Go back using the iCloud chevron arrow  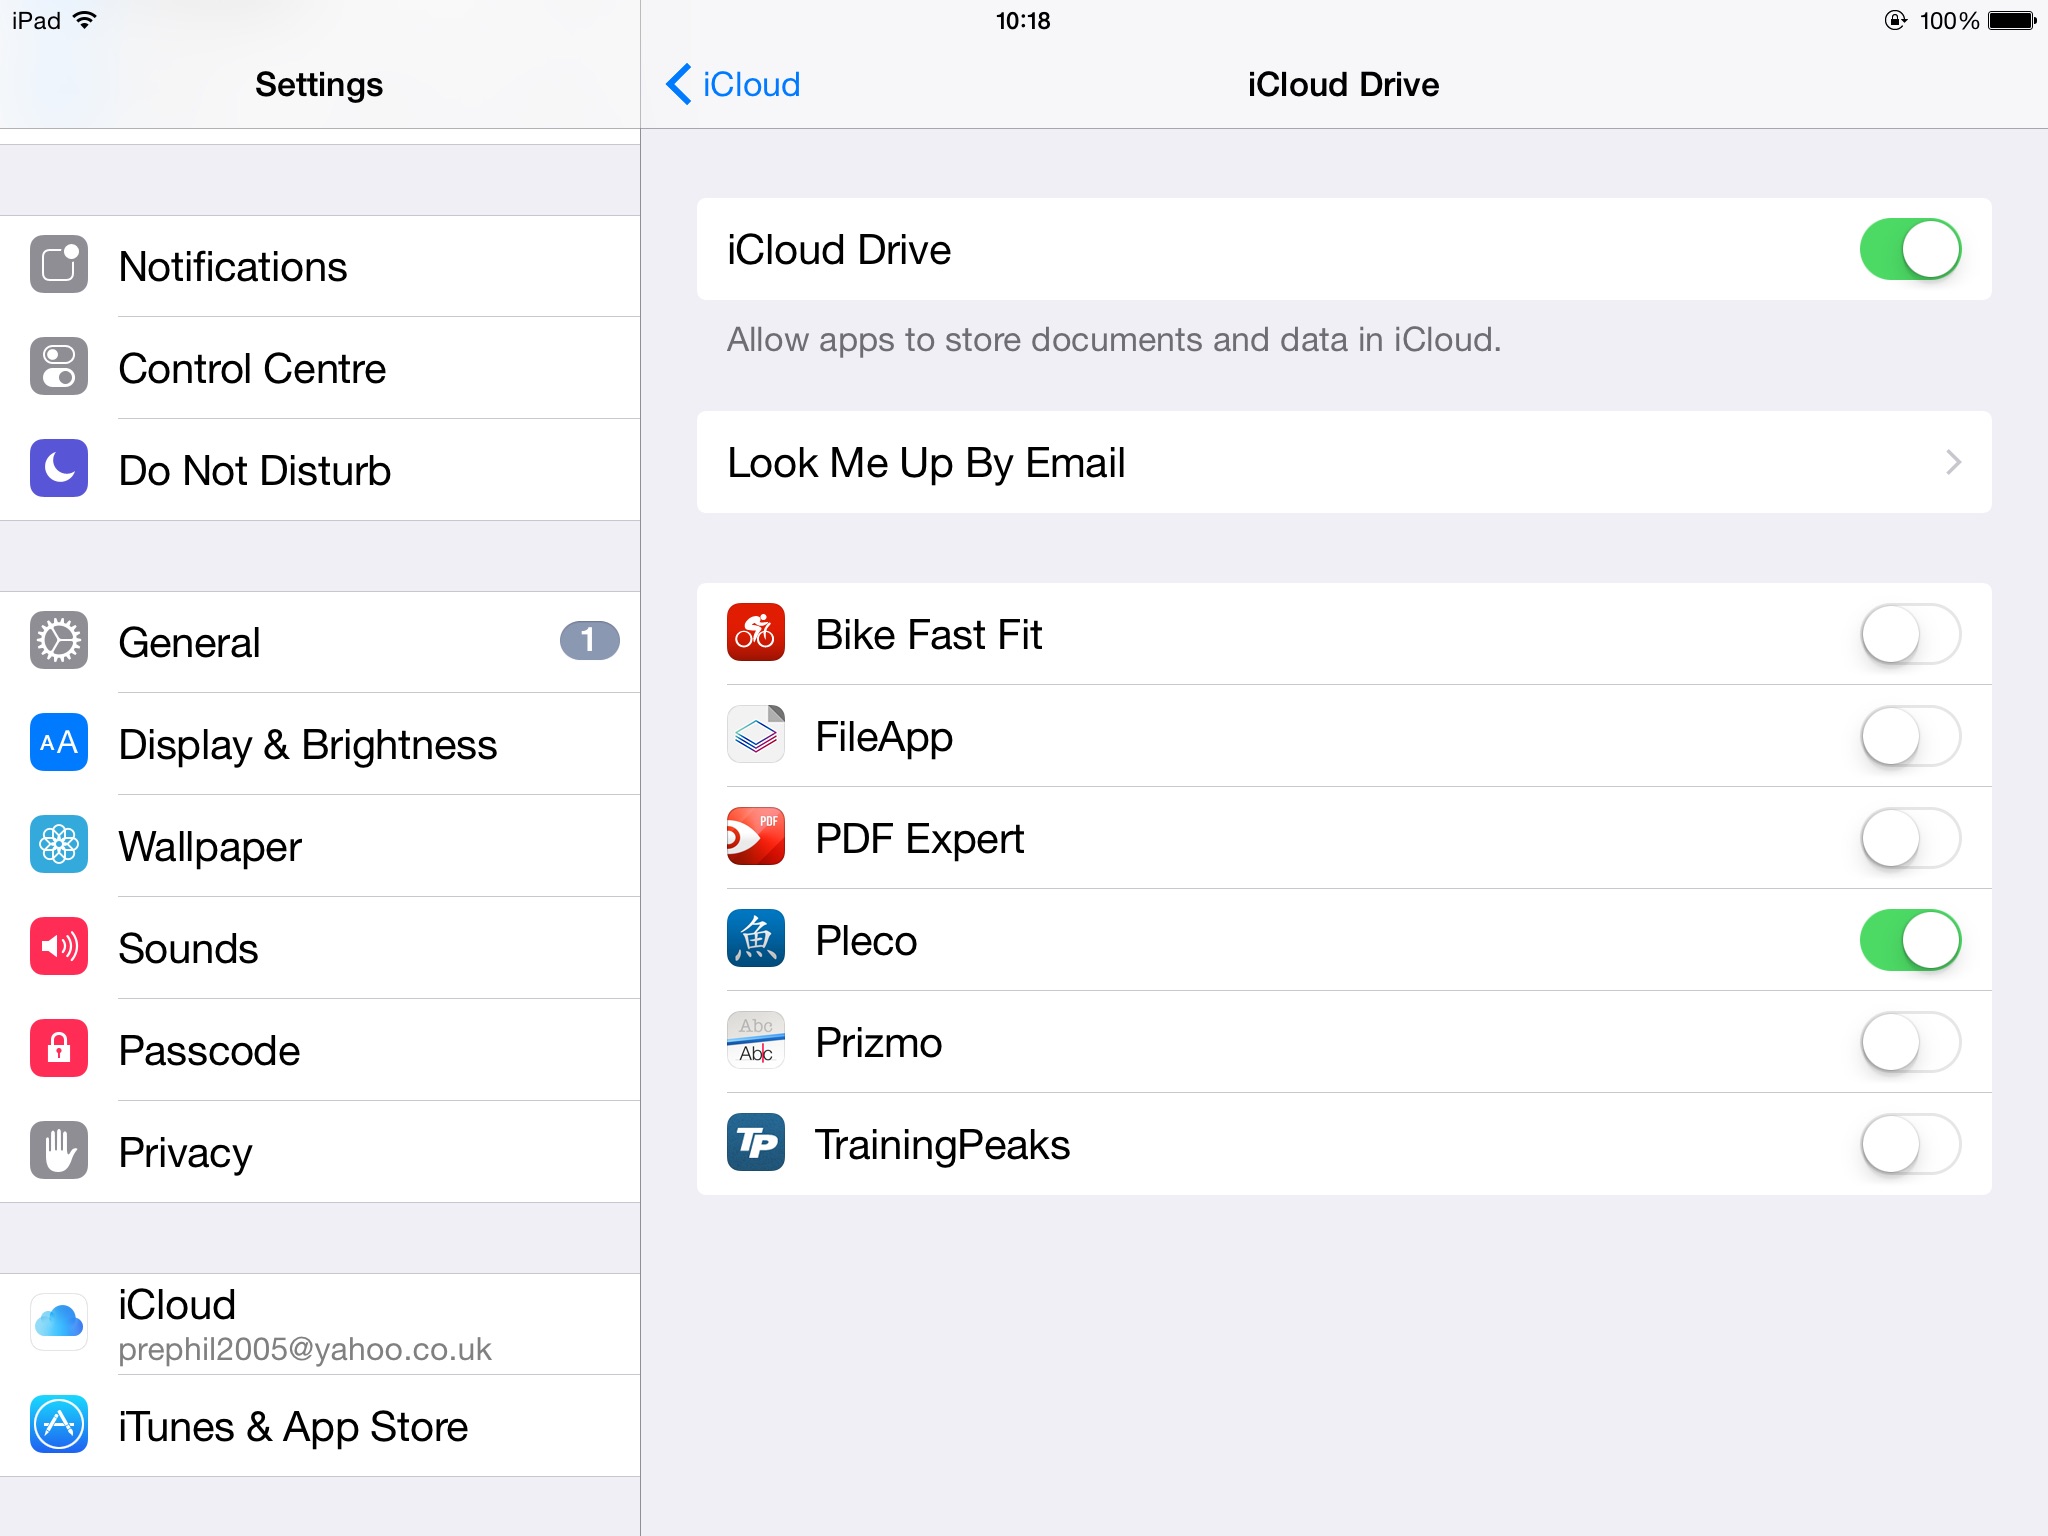[679, 84]
